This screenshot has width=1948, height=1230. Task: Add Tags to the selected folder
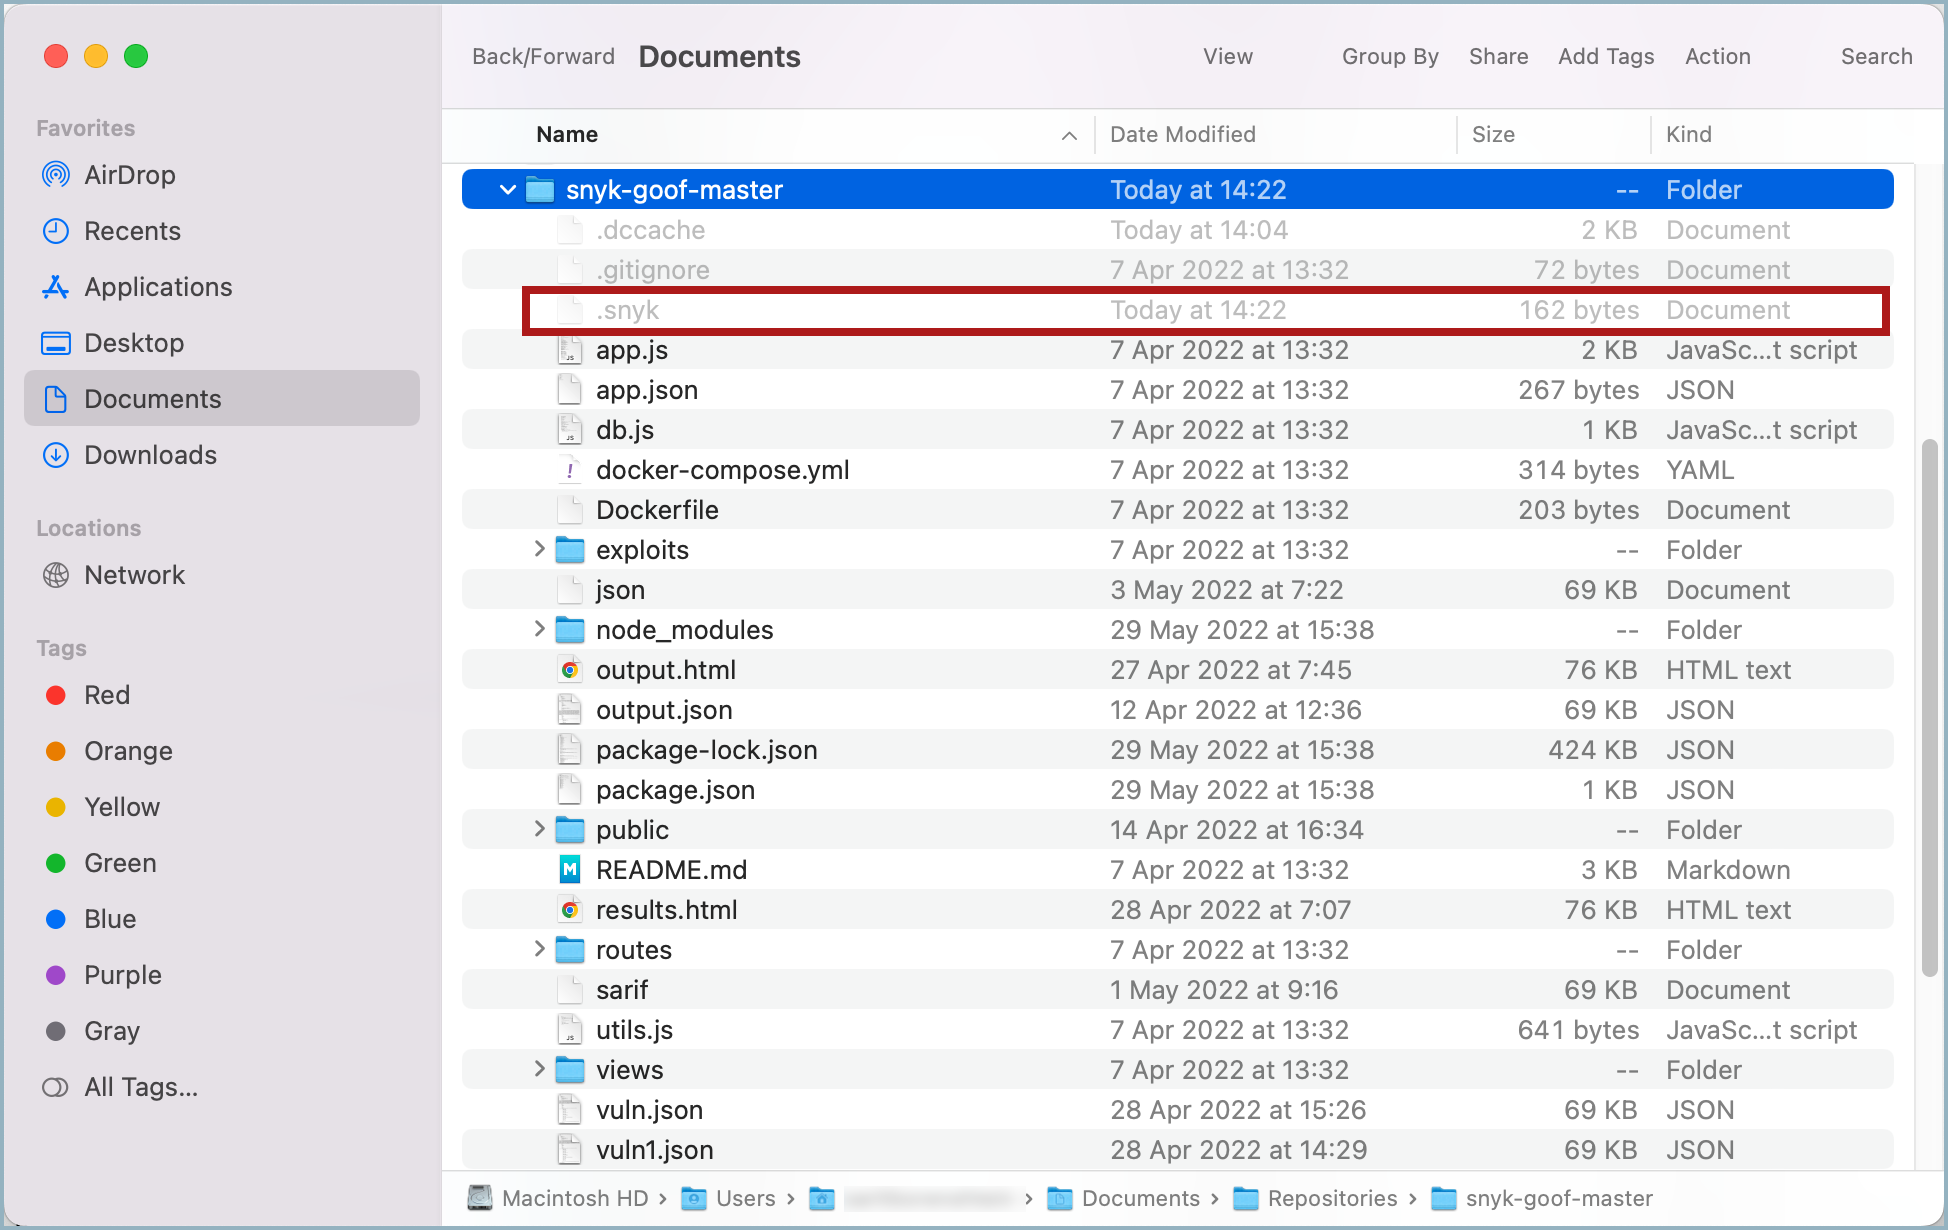click(x=1605, y=57)
